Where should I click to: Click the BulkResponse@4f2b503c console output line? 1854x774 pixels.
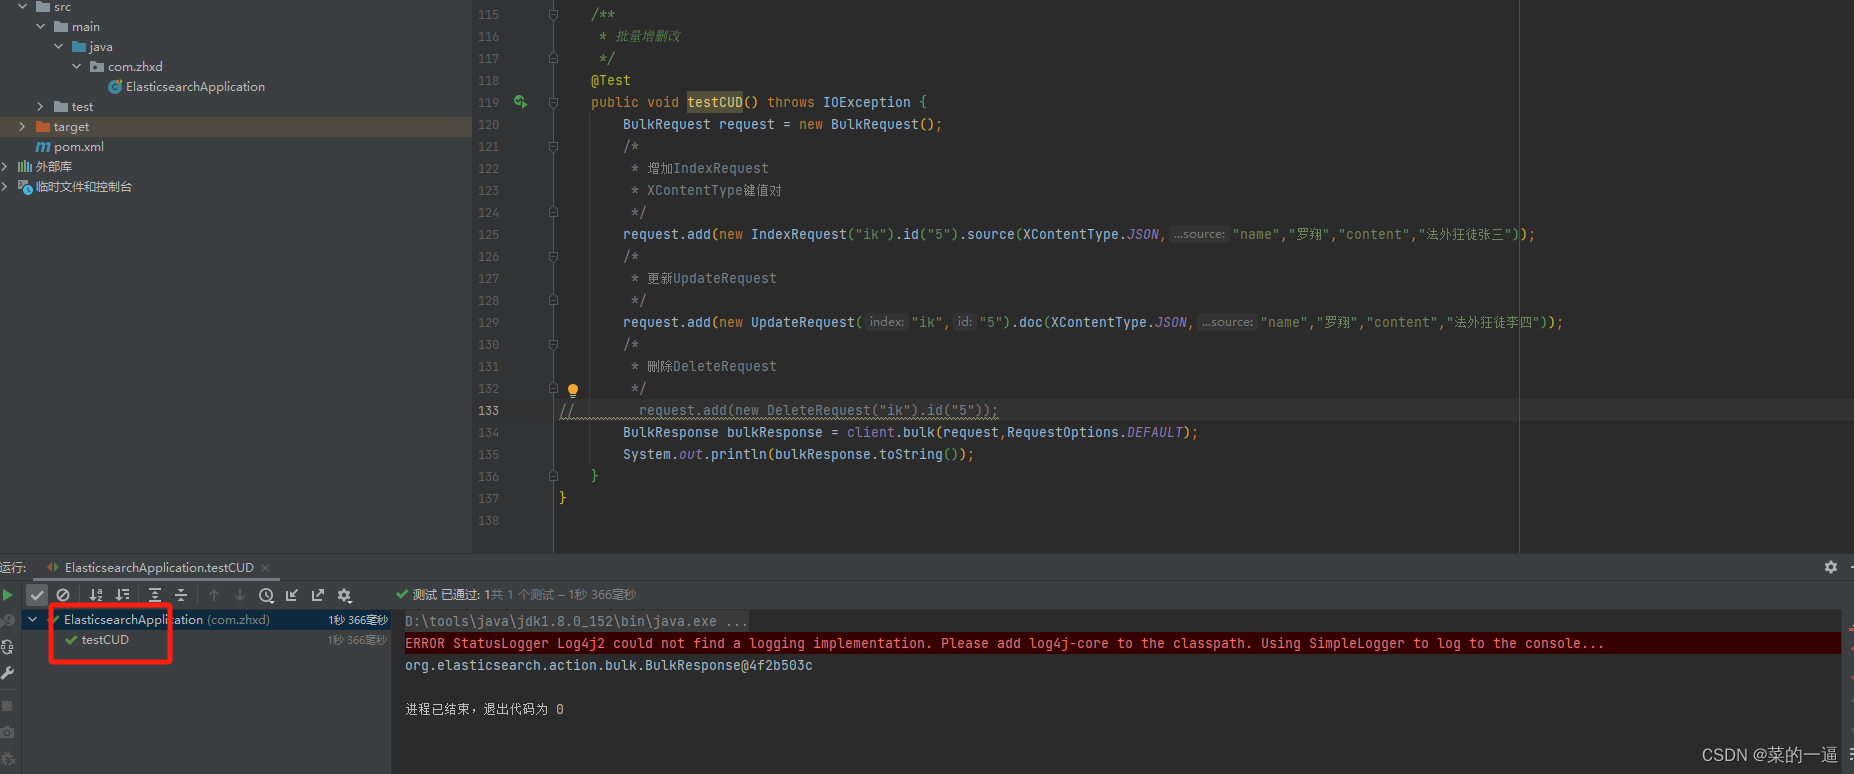(608, 665)
